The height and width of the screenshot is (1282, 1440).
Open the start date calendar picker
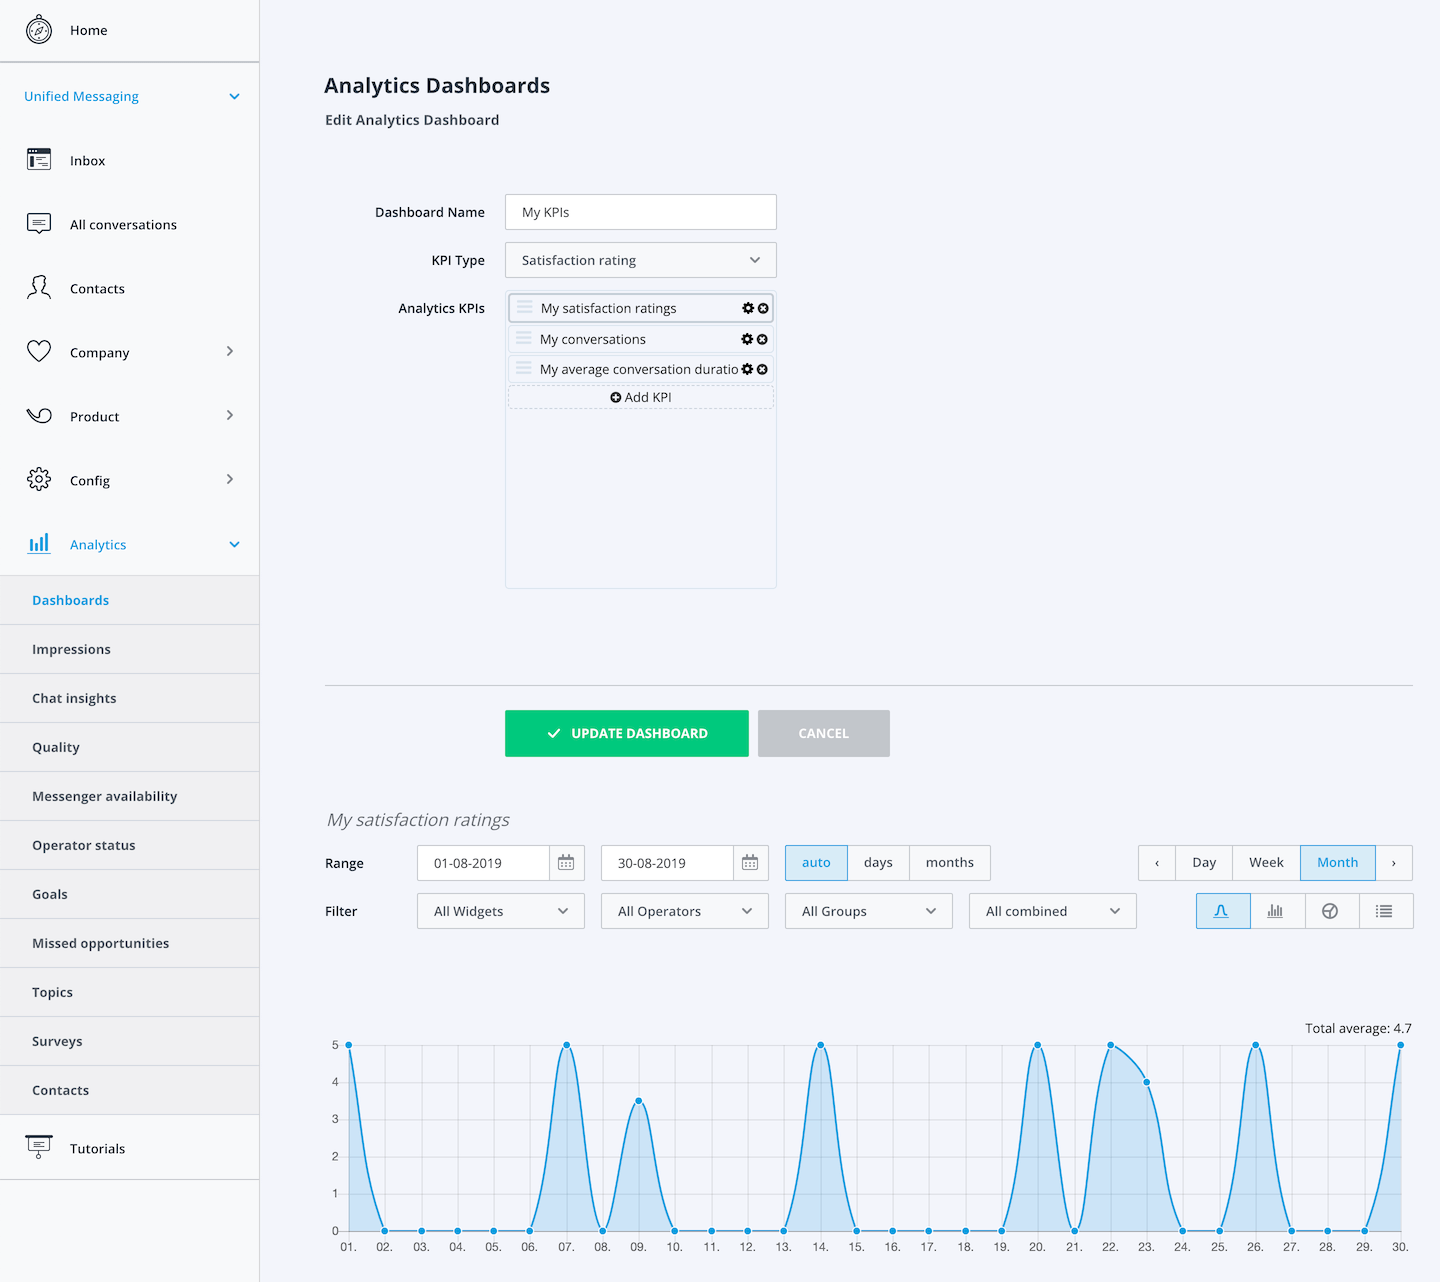point(566,863)
